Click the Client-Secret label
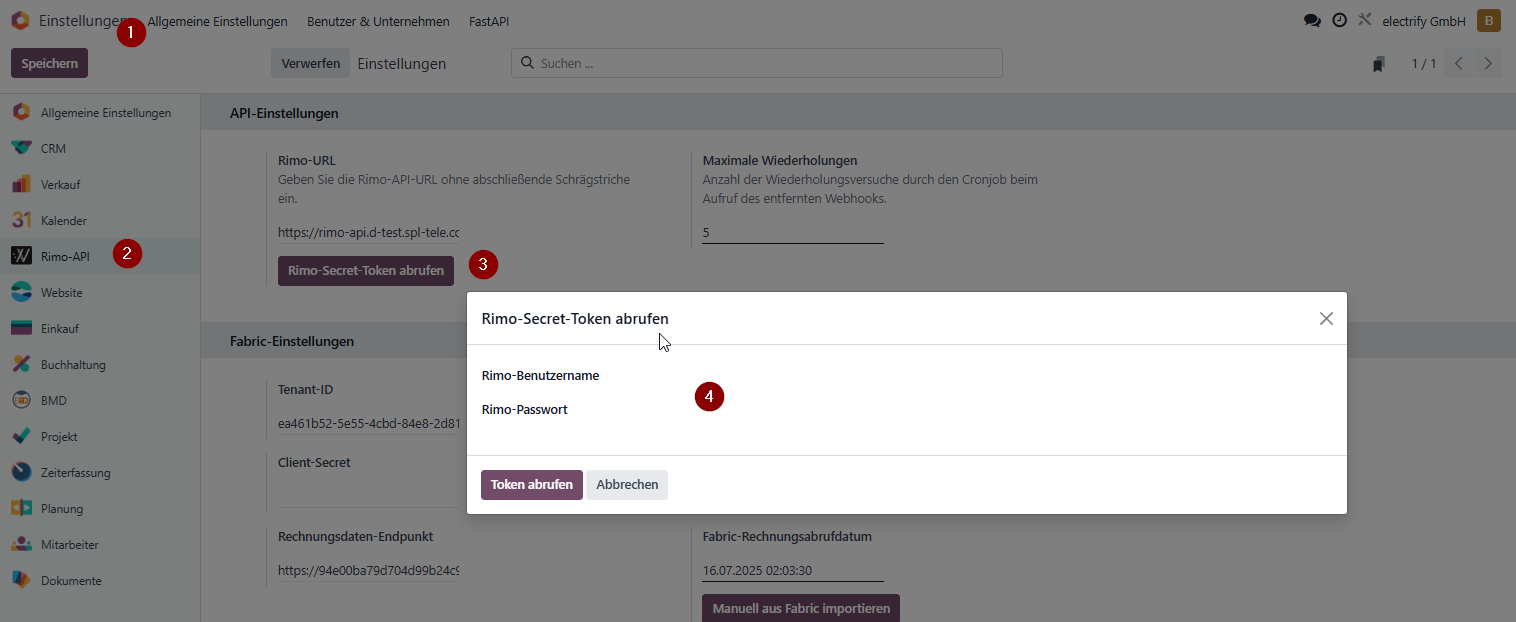 point(314,463)
